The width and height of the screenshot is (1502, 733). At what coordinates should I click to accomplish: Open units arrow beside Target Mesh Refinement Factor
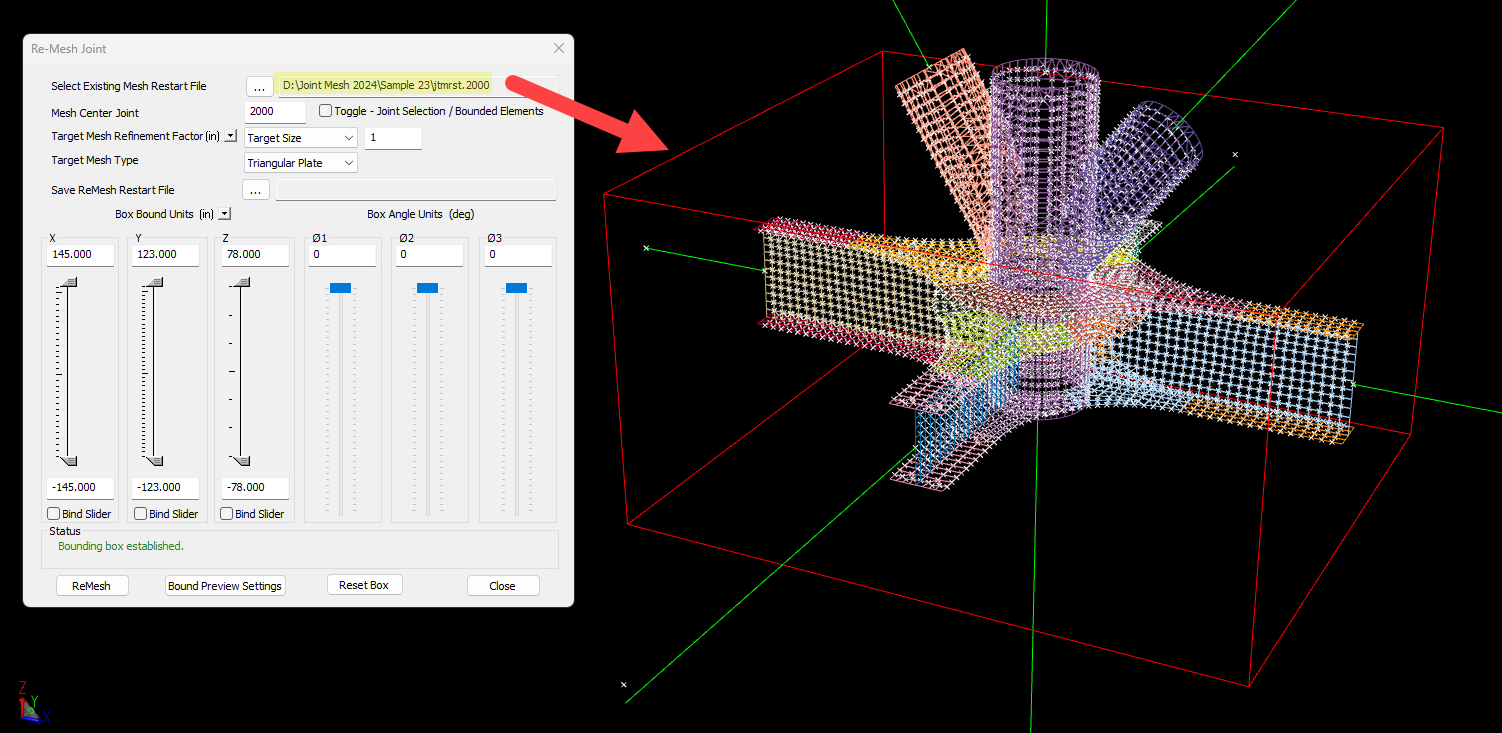tap(230, 136)
